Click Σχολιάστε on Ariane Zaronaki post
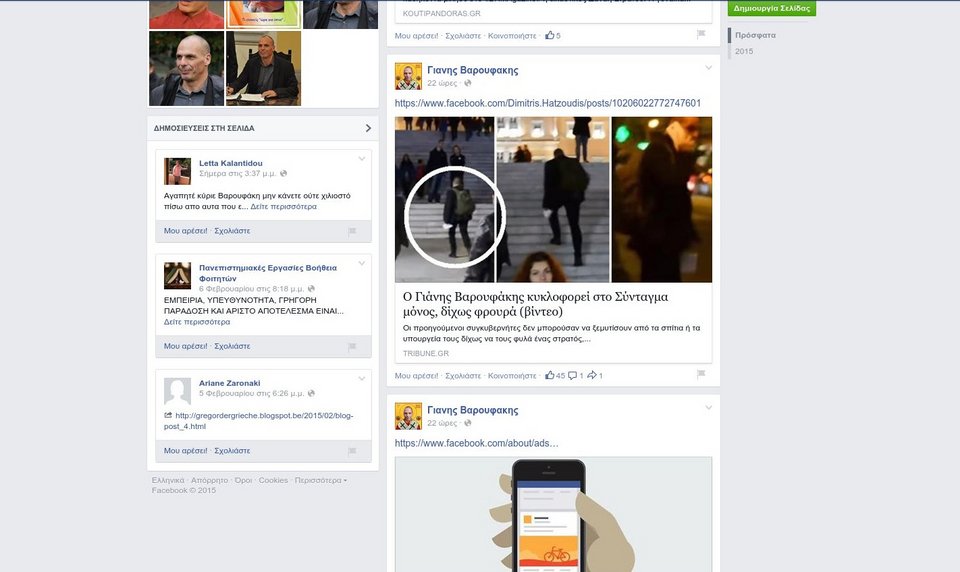Screen dimensions: 960x572 click(232, 451)
